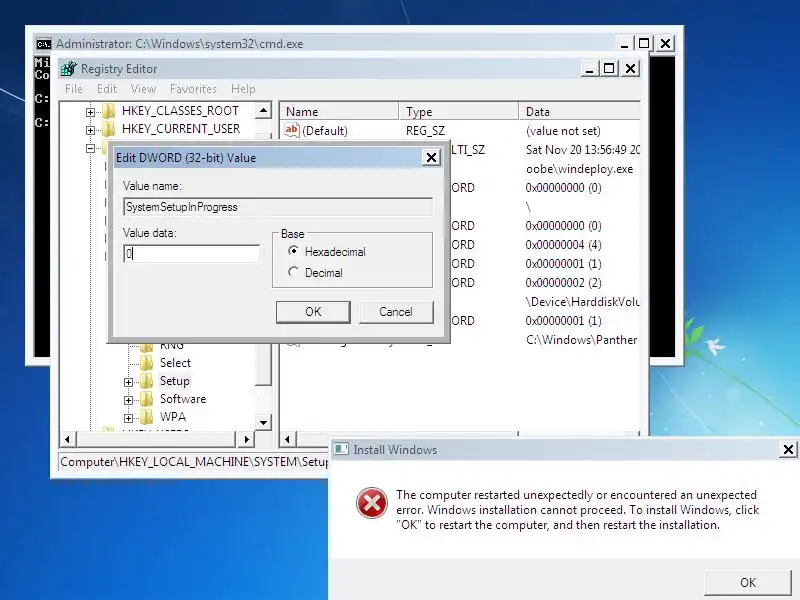
Task: Click the cmd.exe title bar icon
Action: pyautogui.click(x=44, y=44)
